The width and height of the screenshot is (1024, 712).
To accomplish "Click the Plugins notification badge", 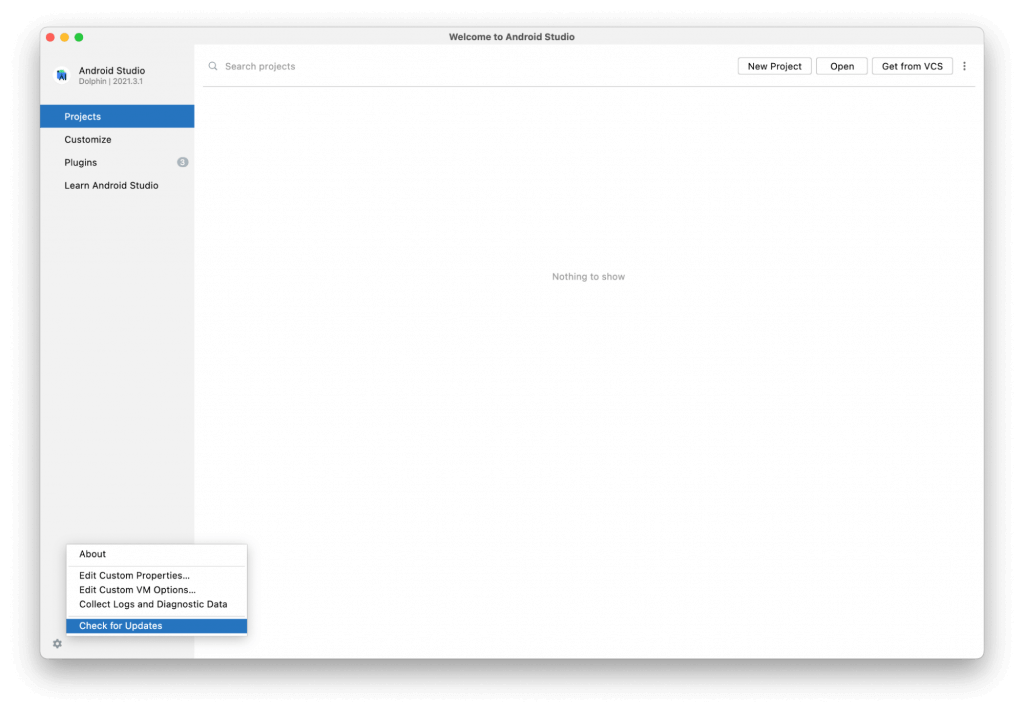I will [x=182, y=162].
